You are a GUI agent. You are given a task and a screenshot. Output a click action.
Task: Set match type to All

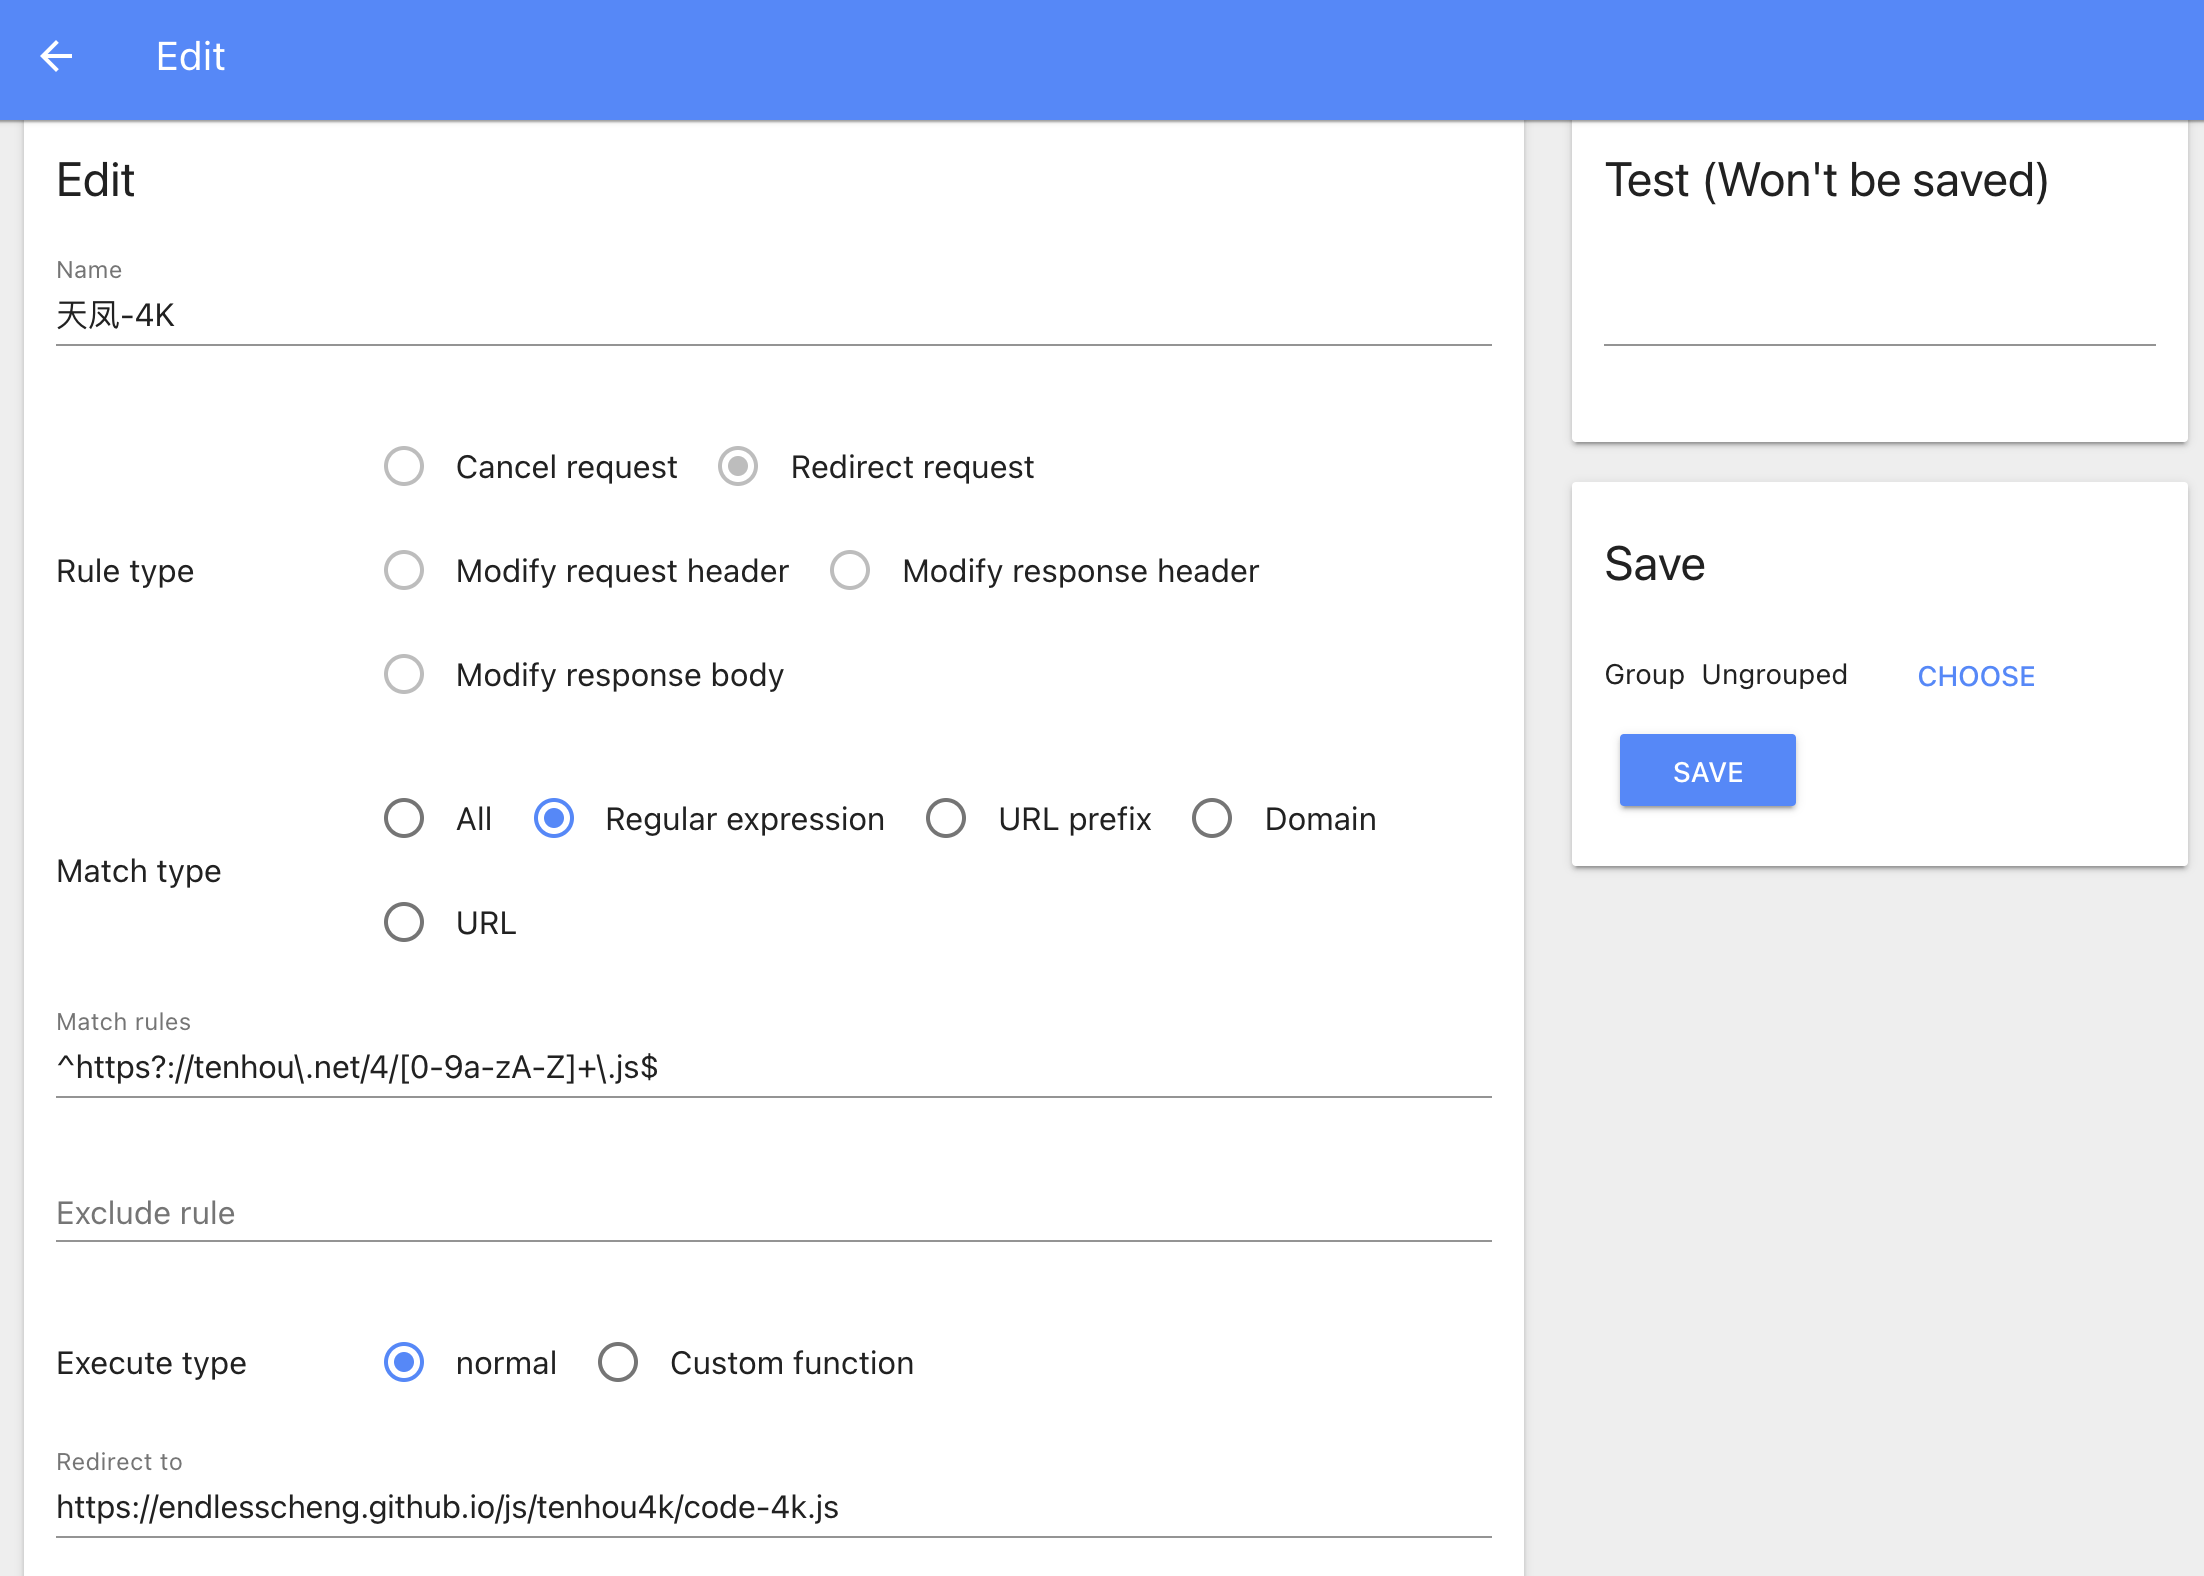click(404, 819)
